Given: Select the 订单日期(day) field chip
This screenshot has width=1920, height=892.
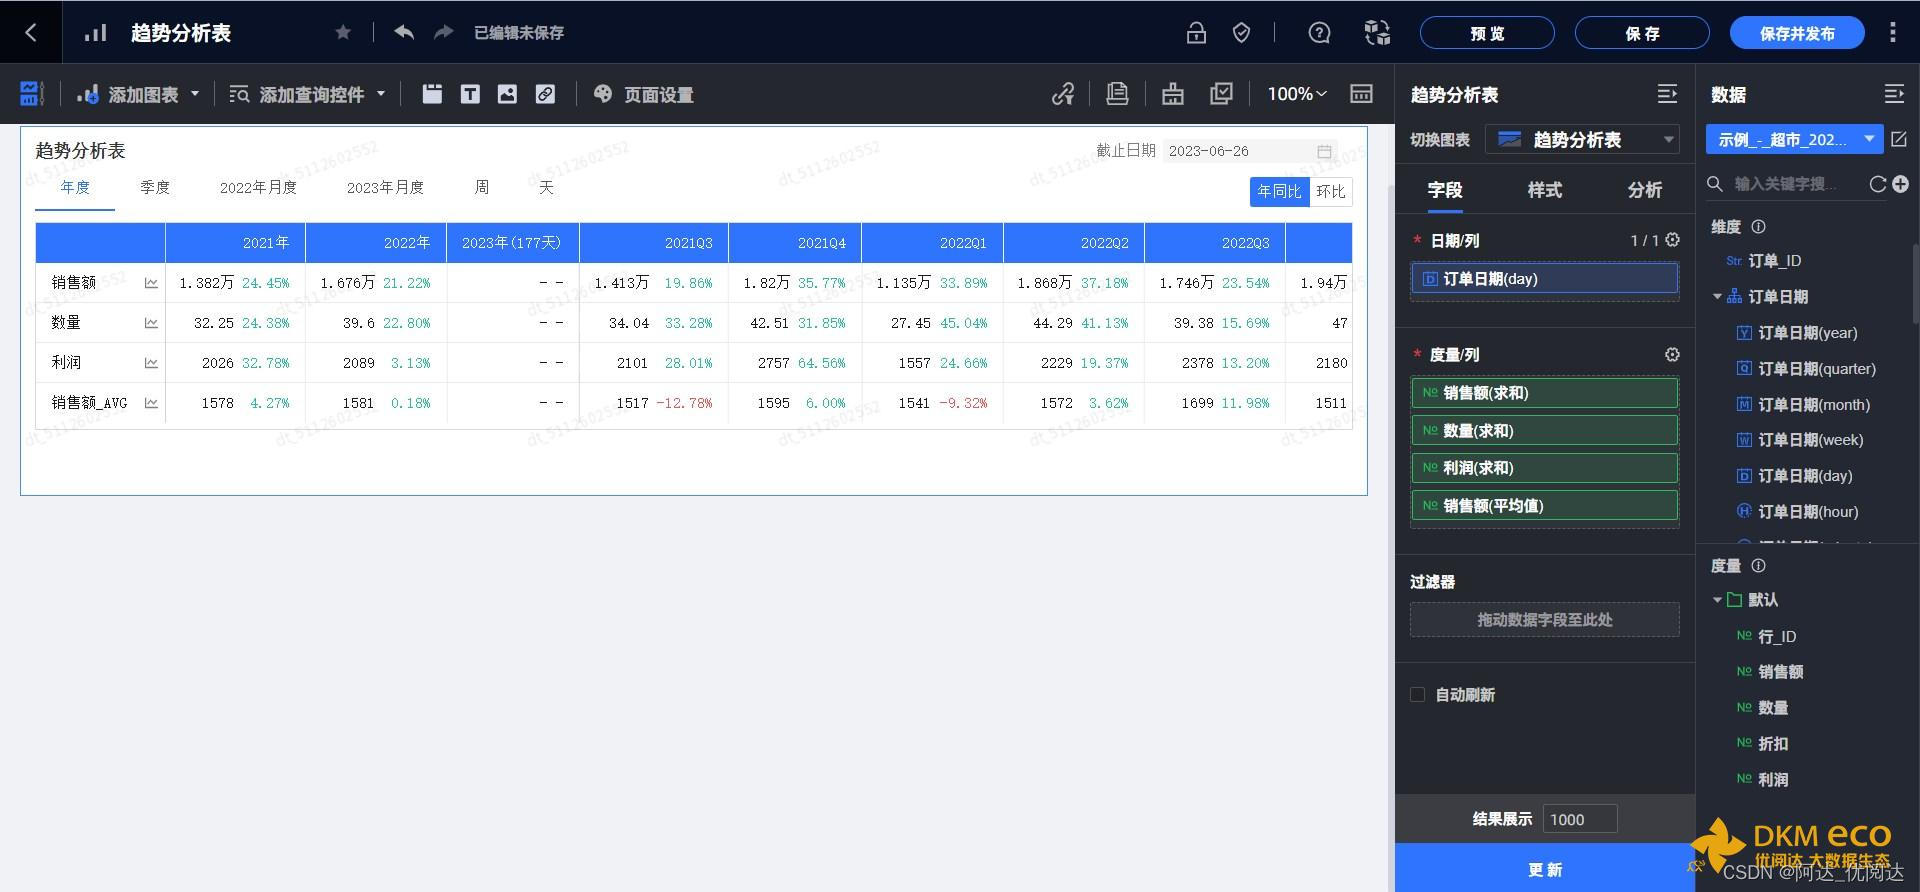Looking at the screenshot, I should click(x=1544, y=279).
